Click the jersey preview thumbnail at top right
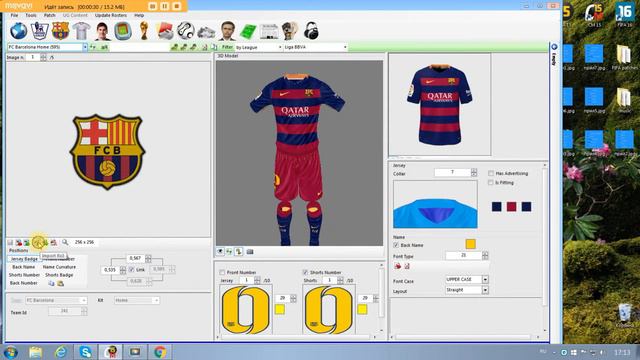 point(440,104)
